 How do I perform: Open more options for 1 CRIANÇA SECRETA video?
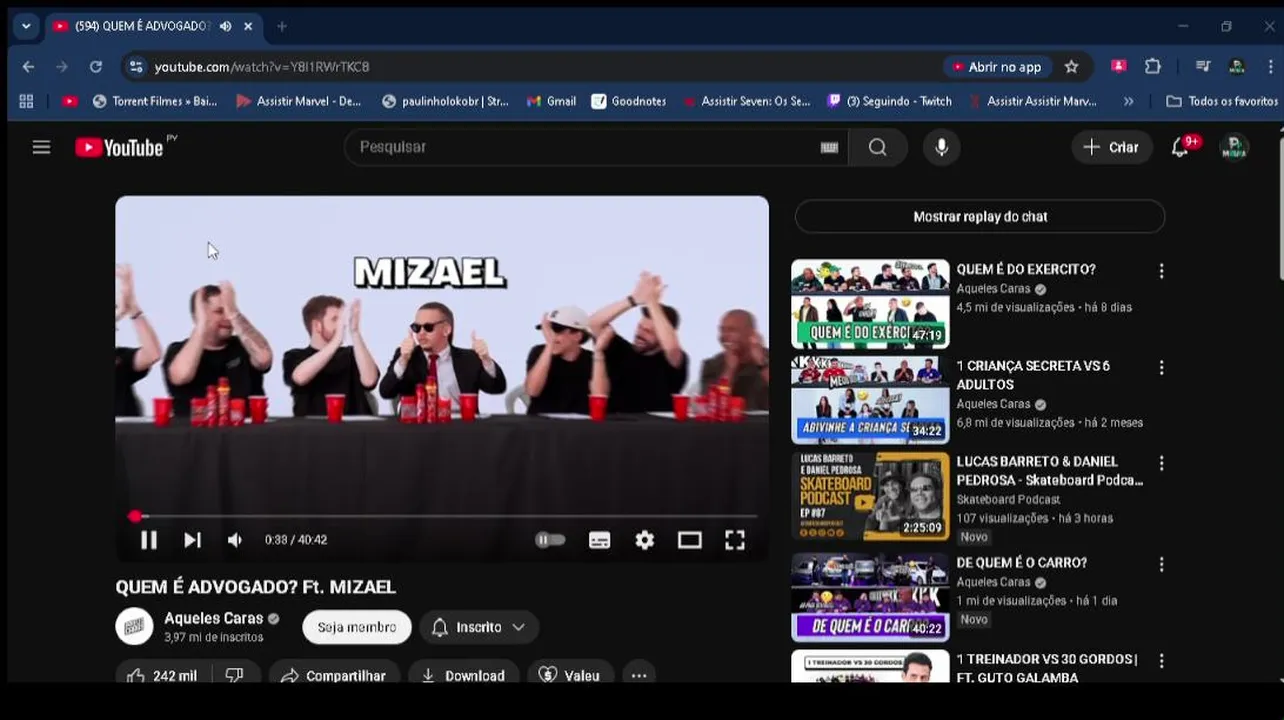point(1161,368)
